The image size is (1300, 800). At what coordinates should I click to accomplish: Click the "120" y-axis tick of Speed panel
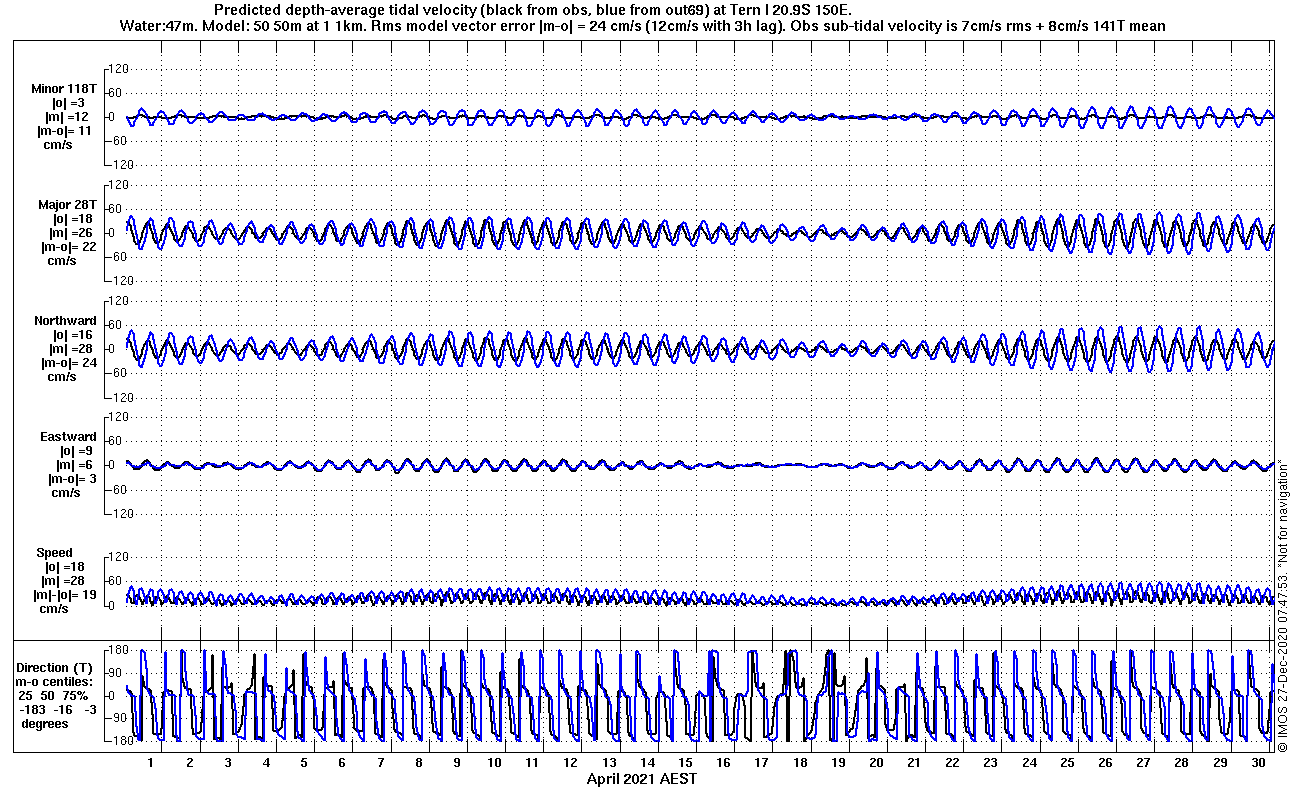119,557
